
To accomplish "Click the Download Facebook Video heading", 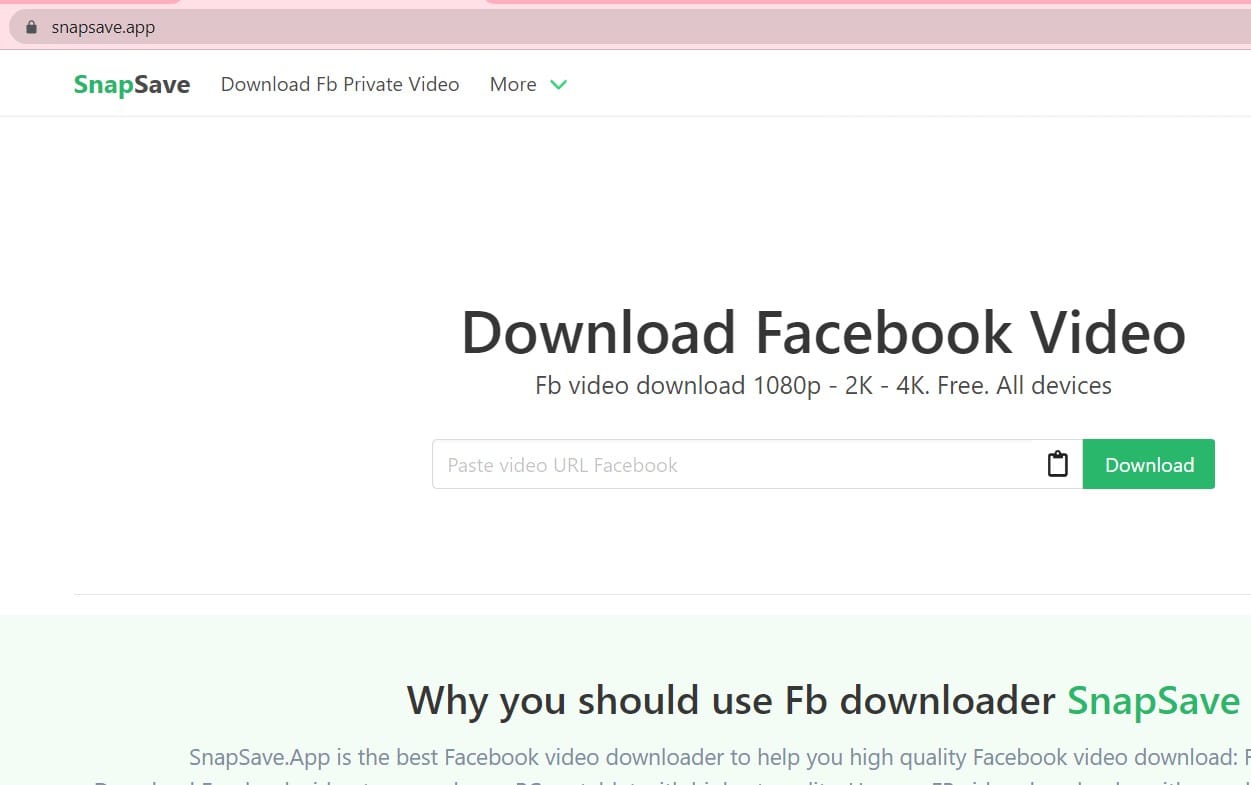I will click(x=823, y=332).
